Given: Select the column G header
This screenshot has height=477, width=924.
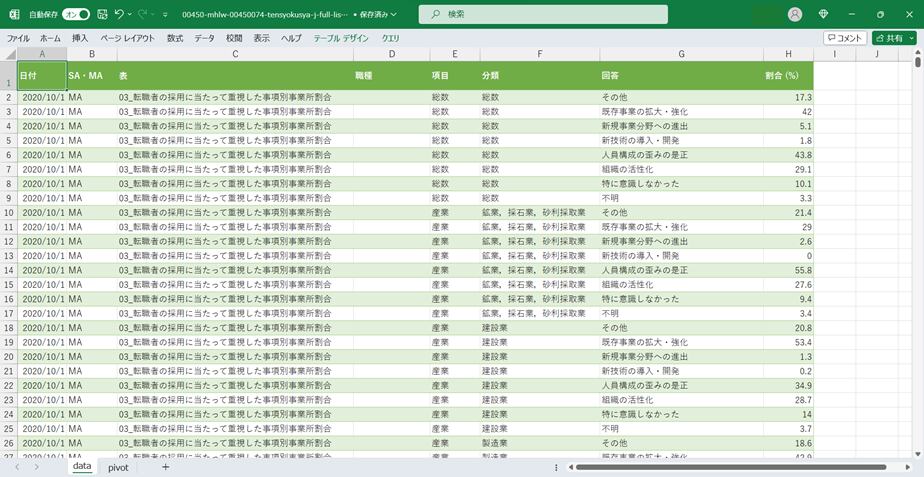Looking at the screenshot, I should pyautogui.click(x=680, y=54).
